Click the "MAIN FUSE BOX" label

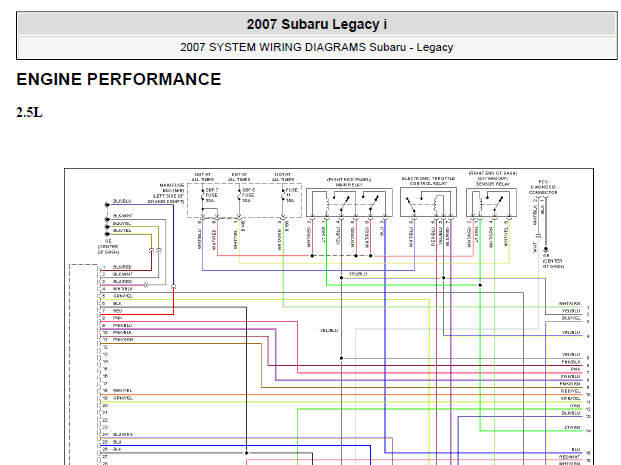tap(172, 188)
